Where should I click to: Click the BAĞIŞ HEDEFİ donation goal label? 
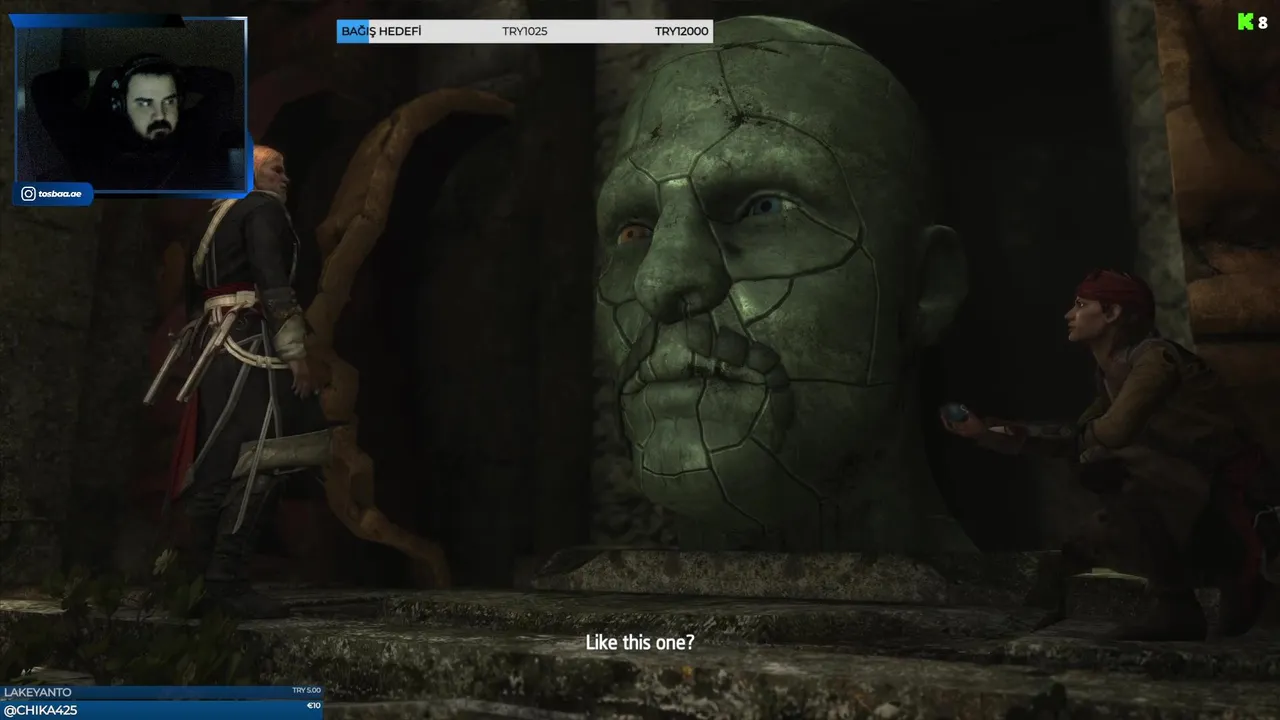pyautogui.click(x=381, y=31)
